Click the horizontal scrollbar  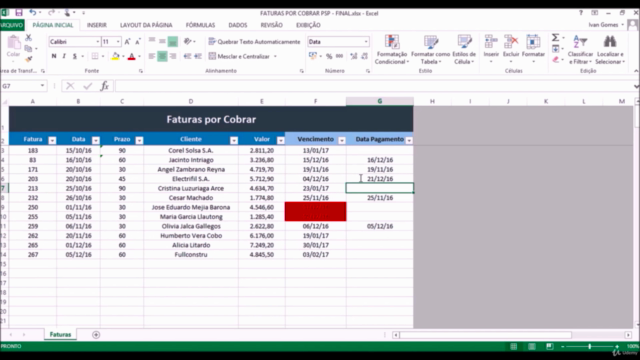click(486, 335)
